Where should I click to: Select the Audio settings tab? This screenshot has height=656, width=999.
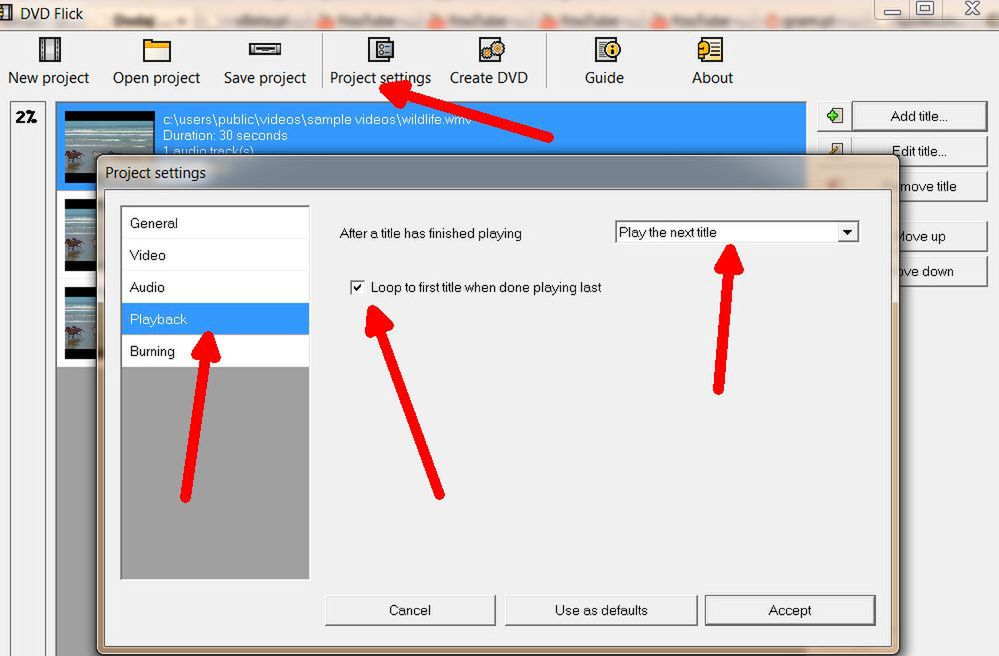tap(215, 287)
